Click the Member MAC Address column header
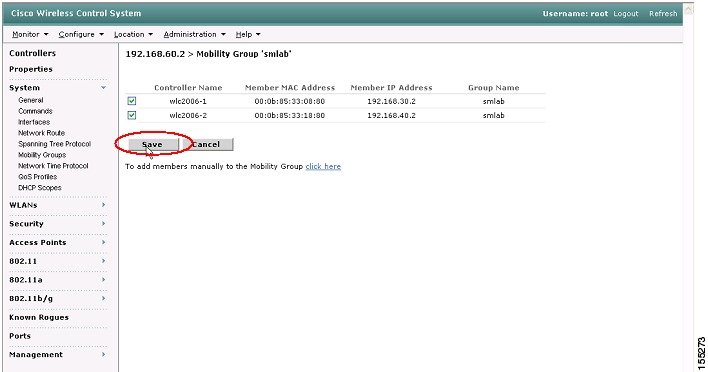The width and height of the screenshot is (708, 372). click(290, 88)
